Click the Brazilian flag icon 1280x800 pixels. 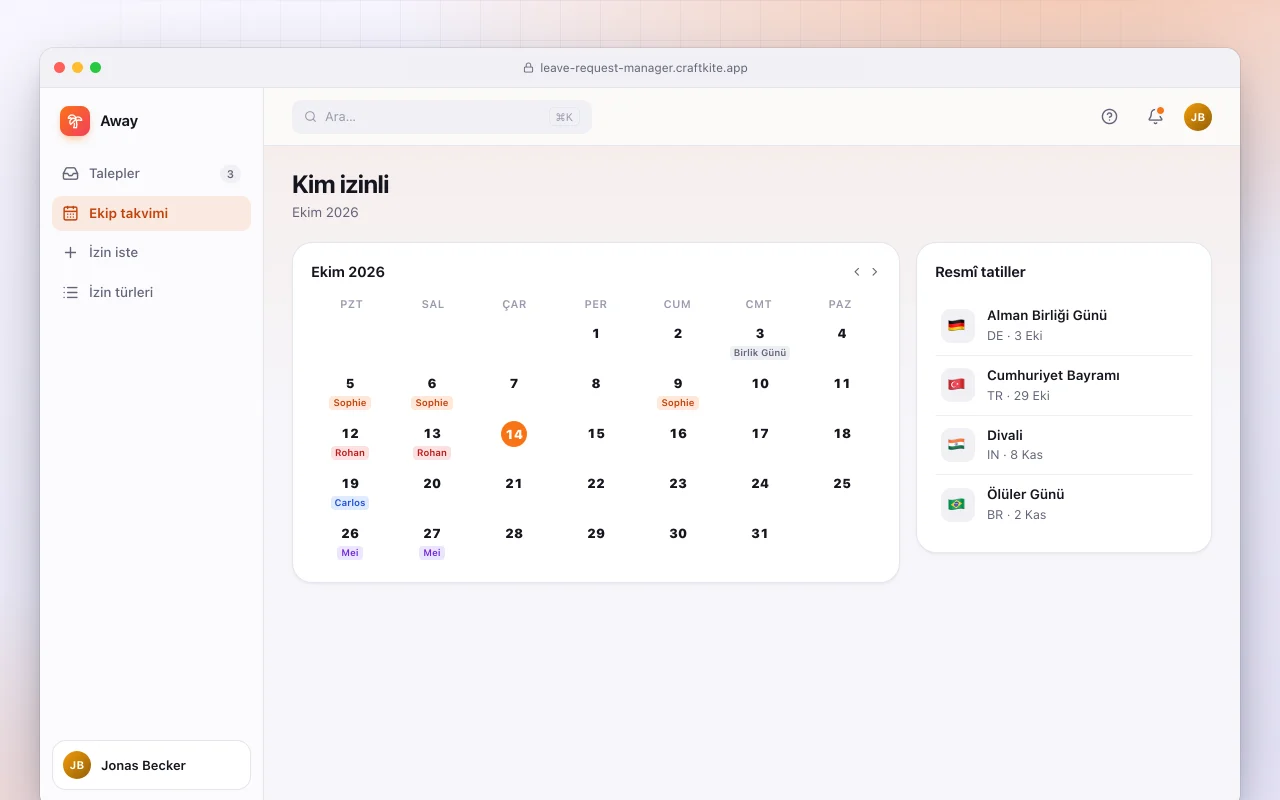tap(957, 504)
